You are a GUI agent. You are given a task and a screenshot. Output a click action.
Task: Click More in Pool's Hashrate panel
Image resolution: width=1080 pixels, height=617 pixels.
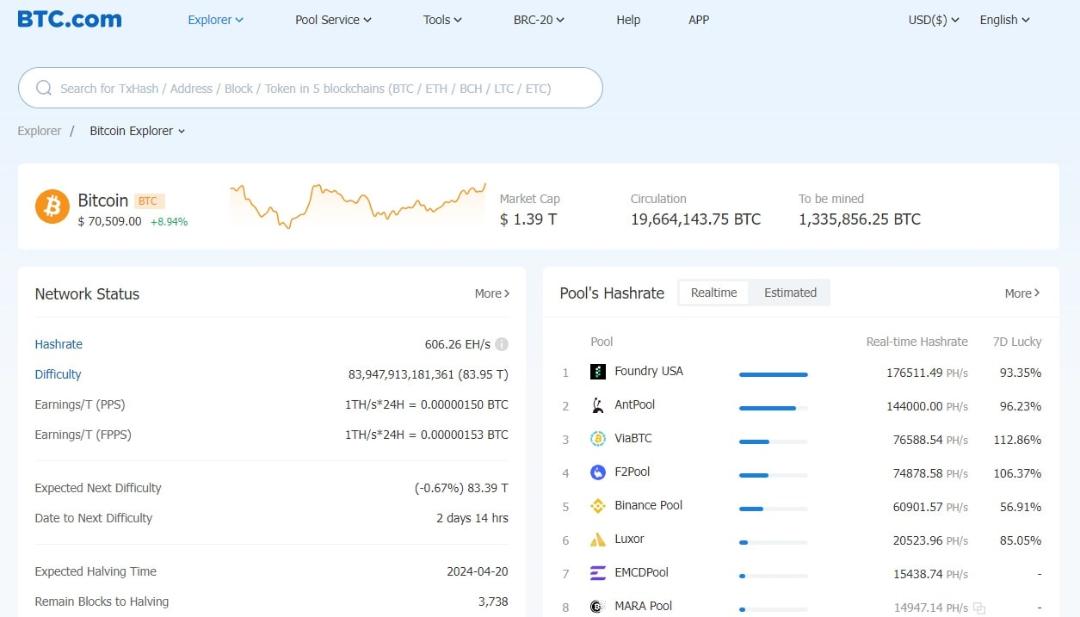[x=1022, y=294]
